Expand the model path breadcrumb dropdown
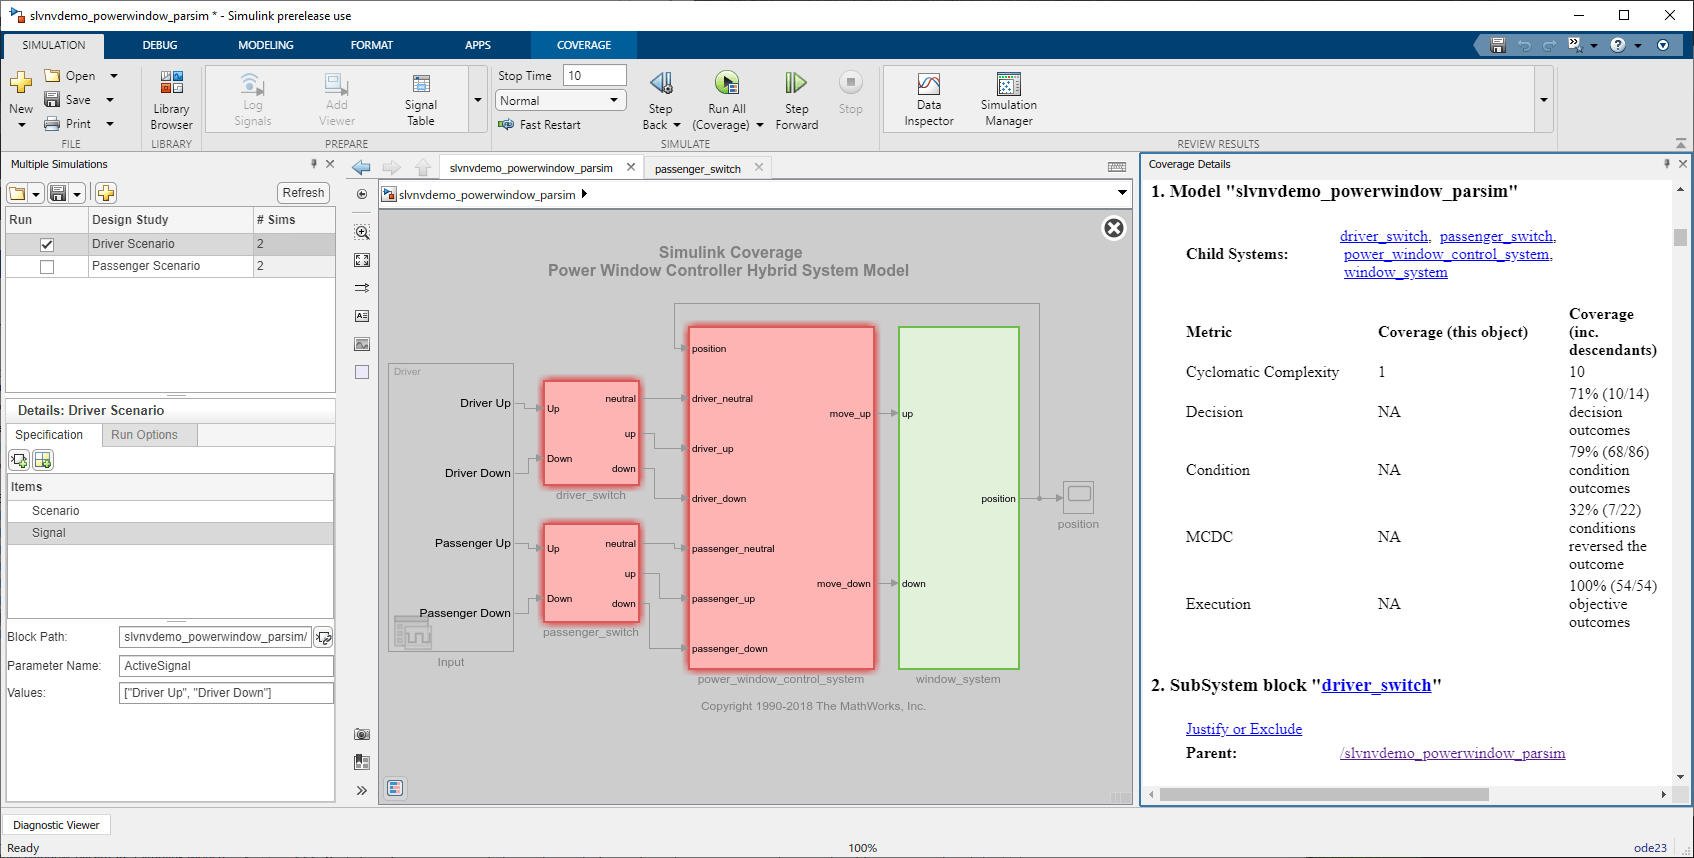Image resolution: width=1694 pixels, height=858 pixels. click(1122, 193)
